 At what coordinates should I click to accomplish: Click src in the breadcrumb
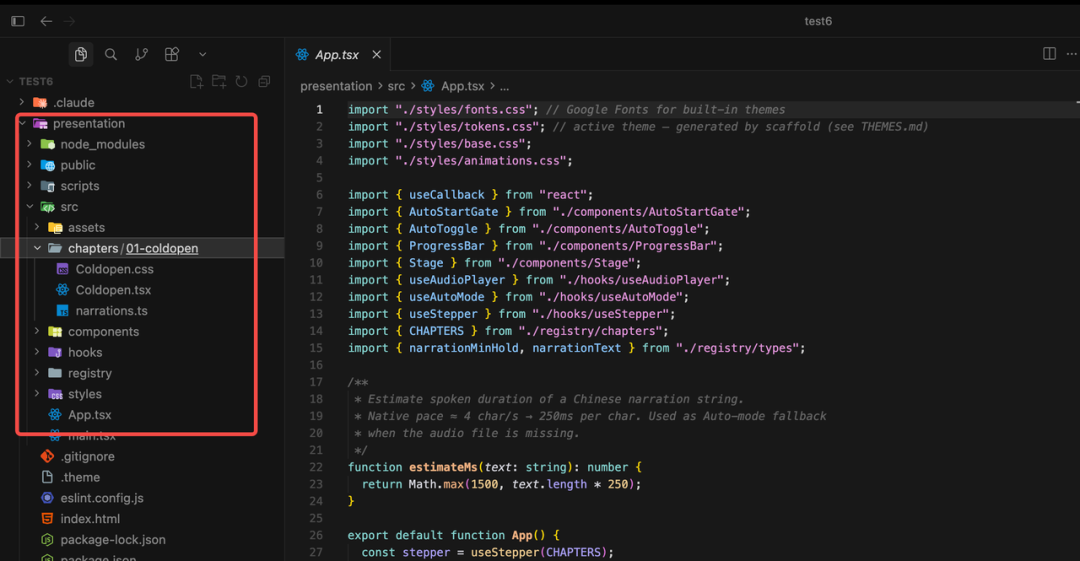[396, 86]
